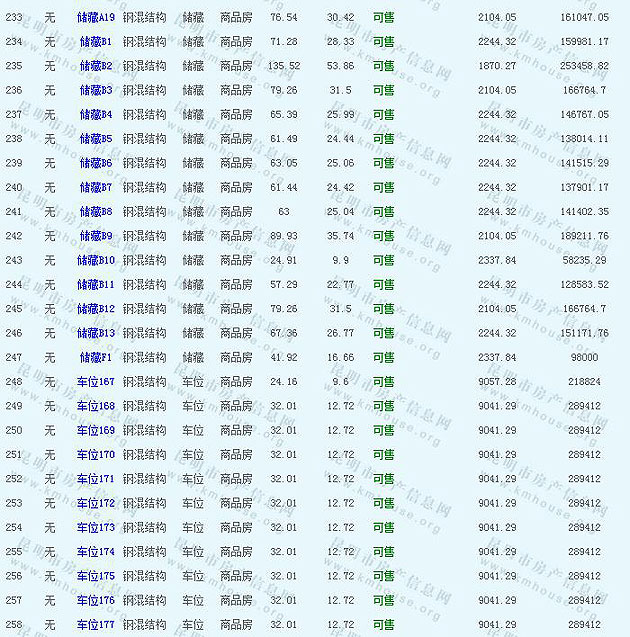Screen dimensions: 630x637
Task: Click the 储藏B1 storage link
Action: 96,42
